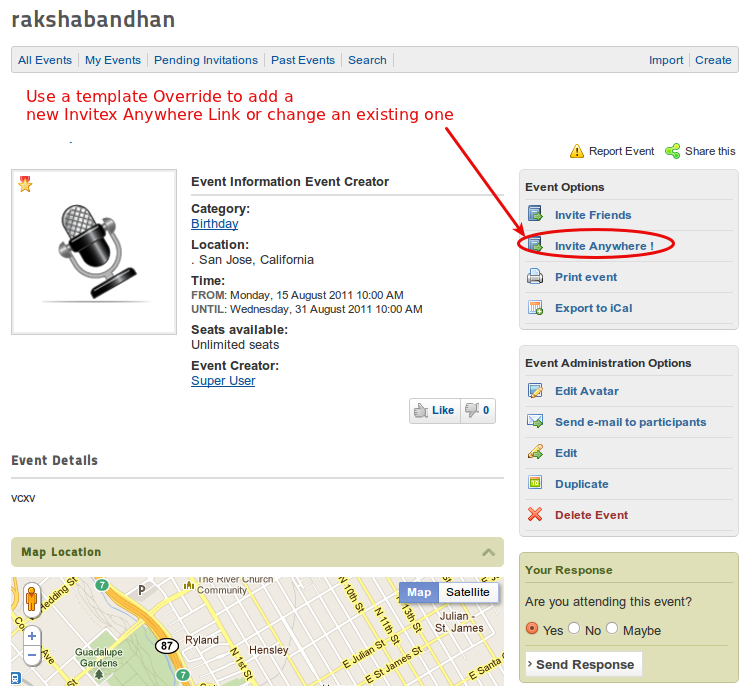Open the Birthday category link

(x=214, y=224)
